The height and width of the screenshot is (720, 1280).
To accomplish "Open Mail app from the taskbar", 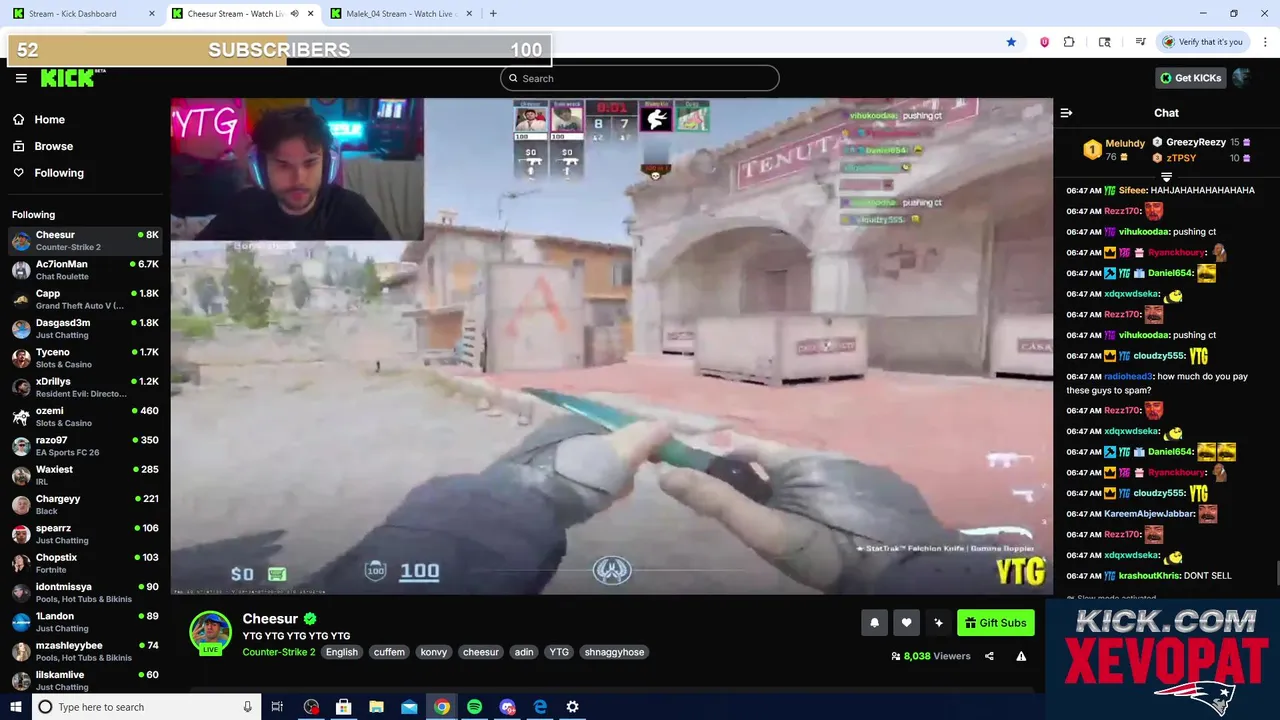I will click(x=409, y=707).
